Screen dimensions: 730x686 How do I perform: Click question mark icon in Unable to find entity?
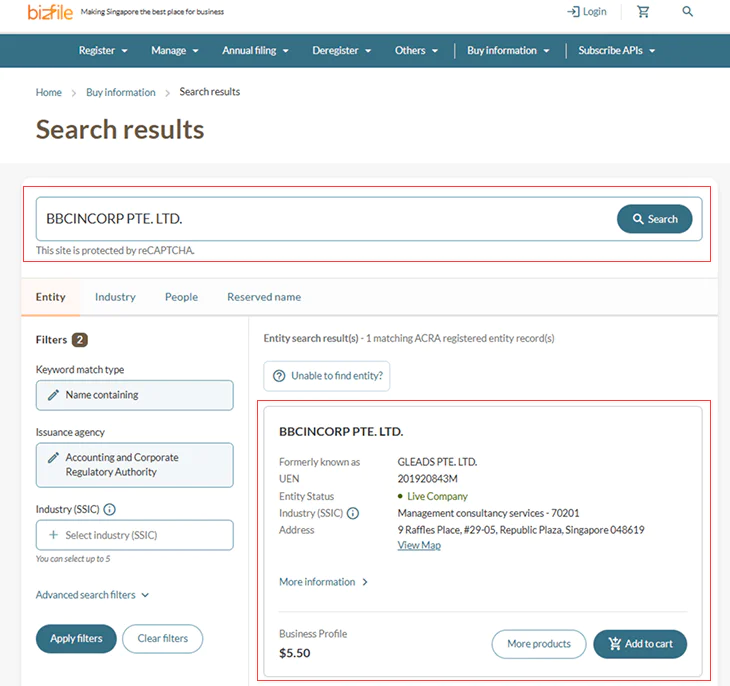[279, 376]
